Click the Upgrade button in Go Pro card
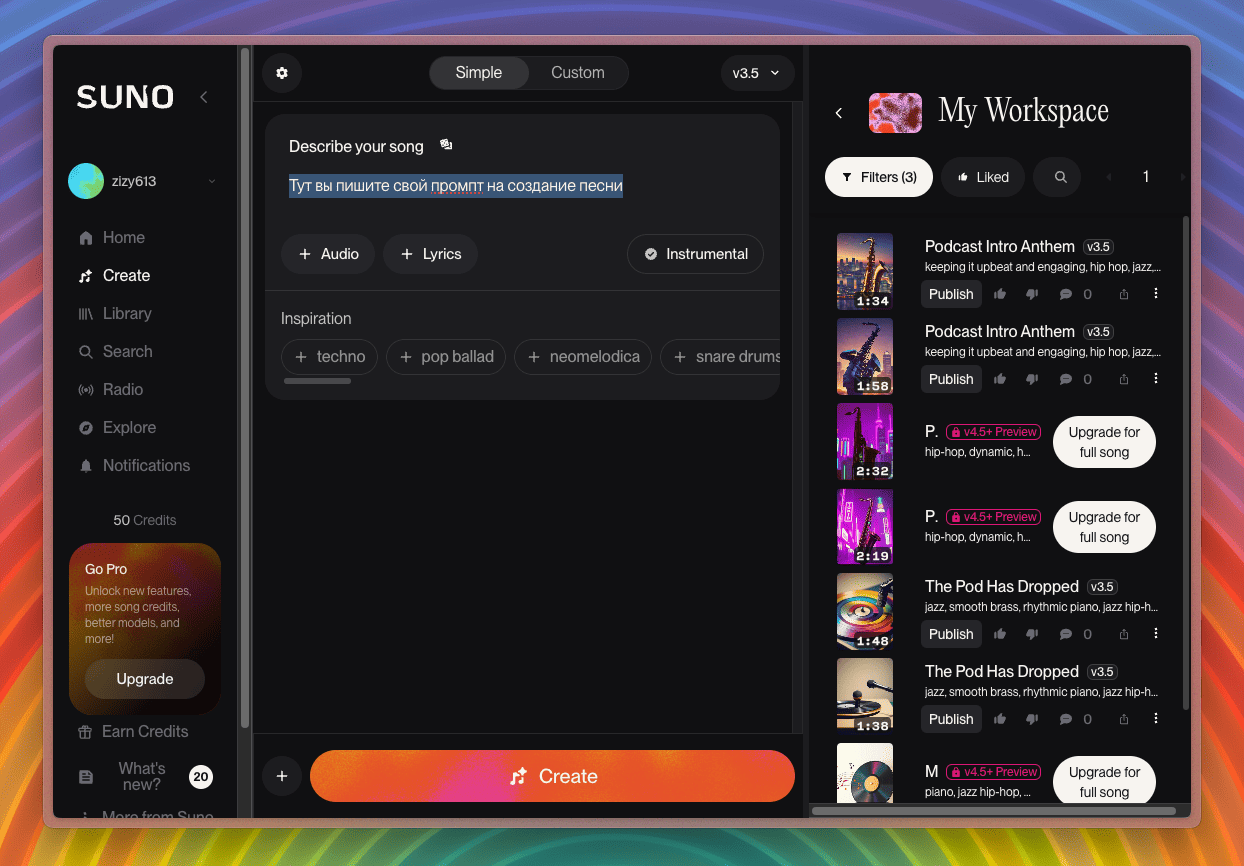The height and width of the screenshot is (866, 1244). tap(145, 679)
